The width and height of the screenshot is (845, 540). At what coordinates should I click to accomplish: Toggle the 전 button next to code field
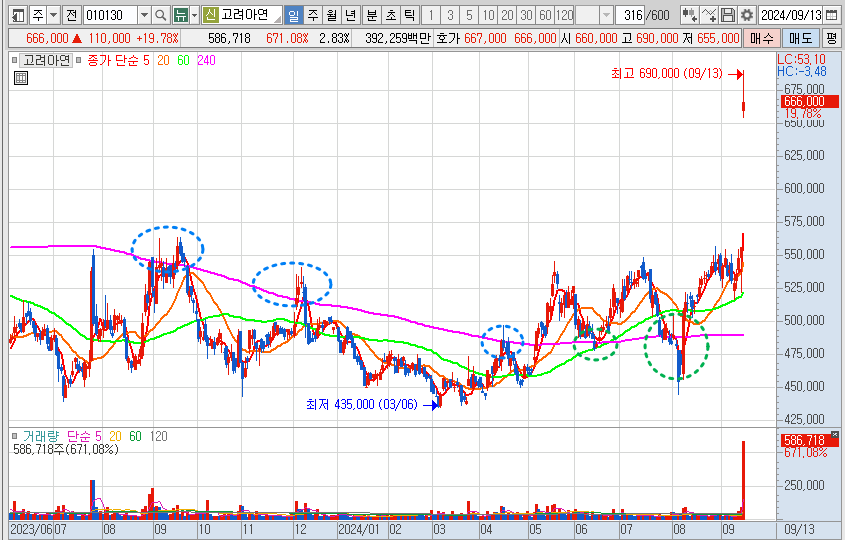click(x=71, y=15)
